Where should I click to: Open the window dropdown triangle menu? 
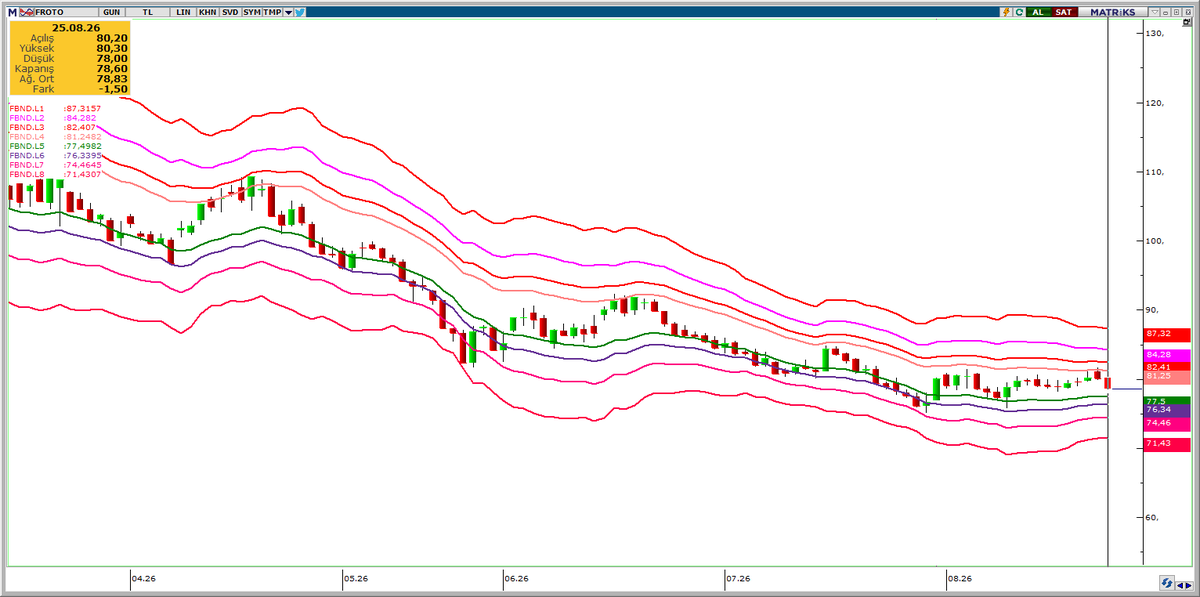[1155, 12]
